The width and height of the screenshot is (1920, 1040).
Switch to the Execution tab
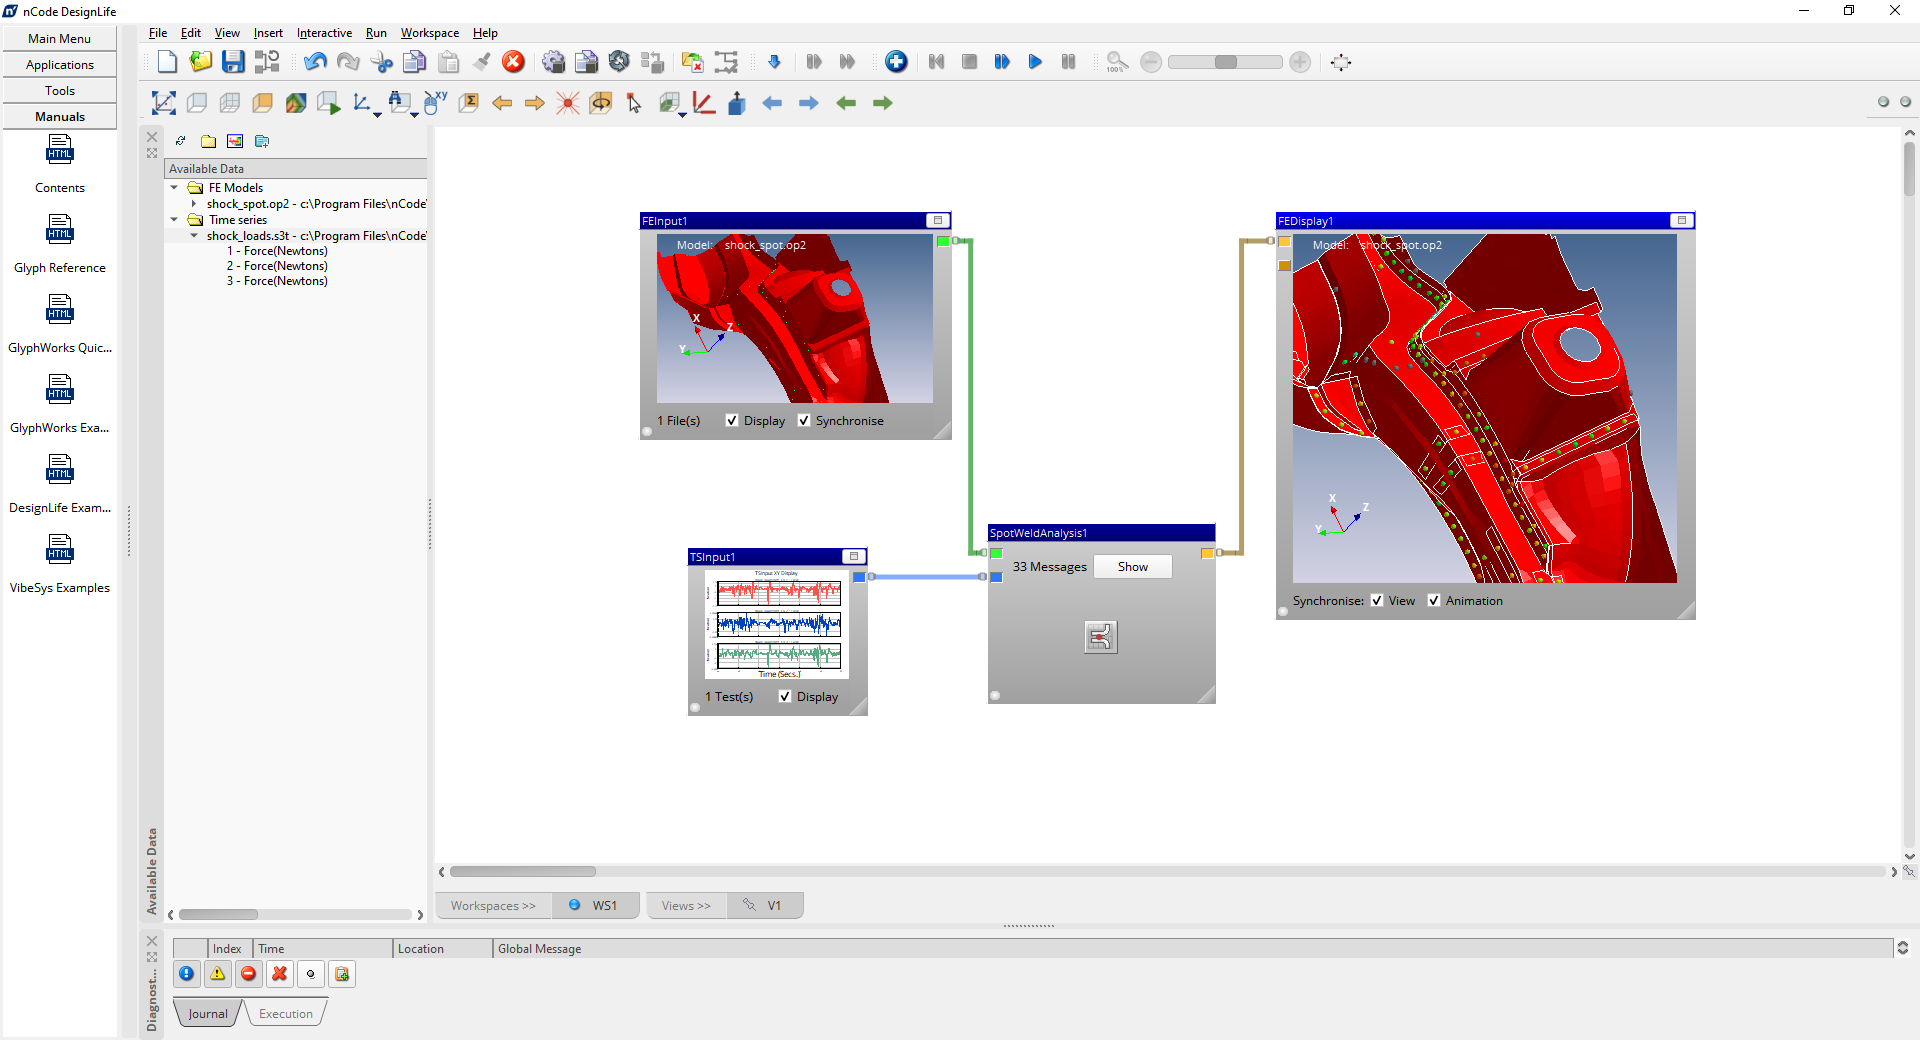(x=286, y=1014)
